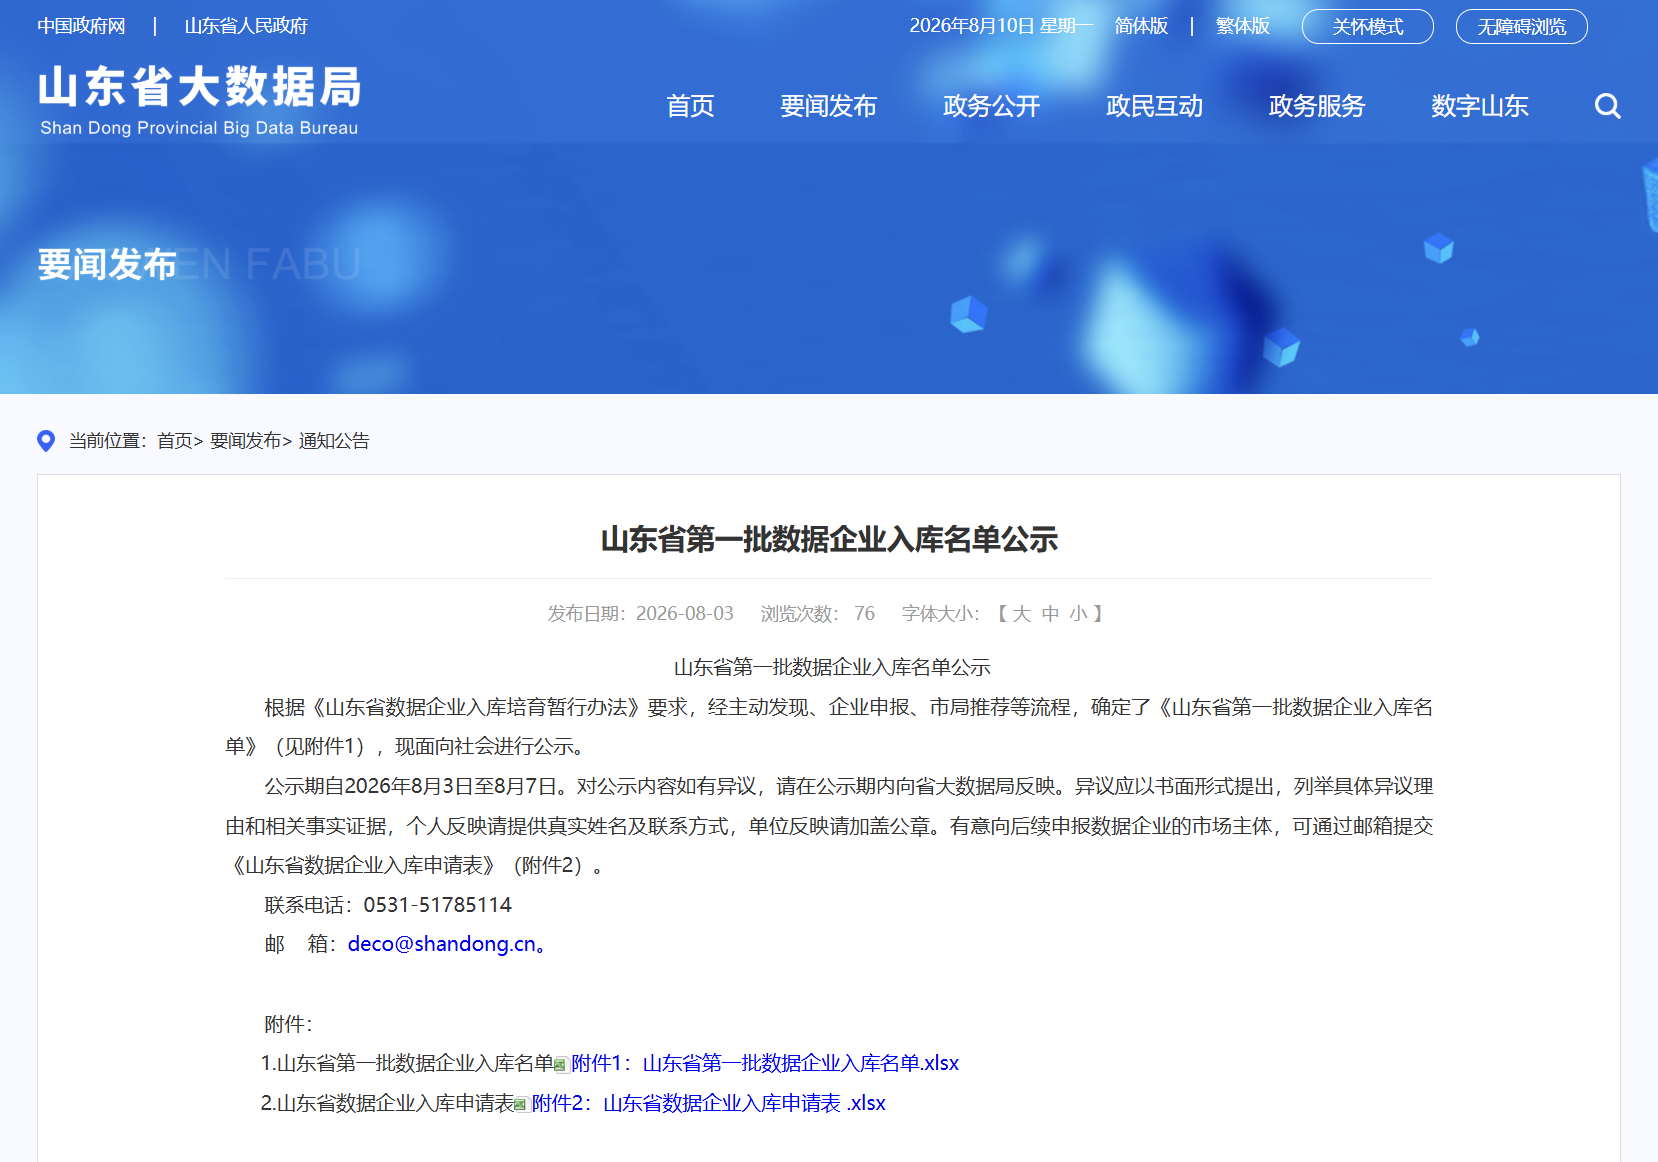Click the 发布日期: 2026-08-03 text
Screen dimensions: 1658x1162
(641, 614)
